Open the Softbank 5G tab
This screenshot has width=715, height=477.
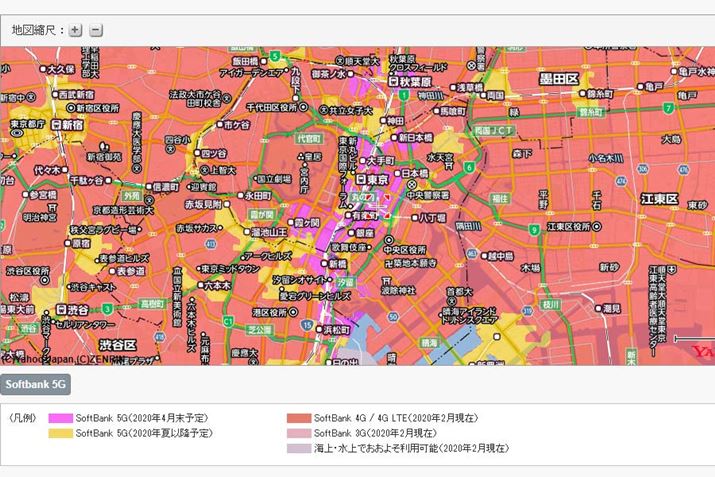click(x=36, y=384)
